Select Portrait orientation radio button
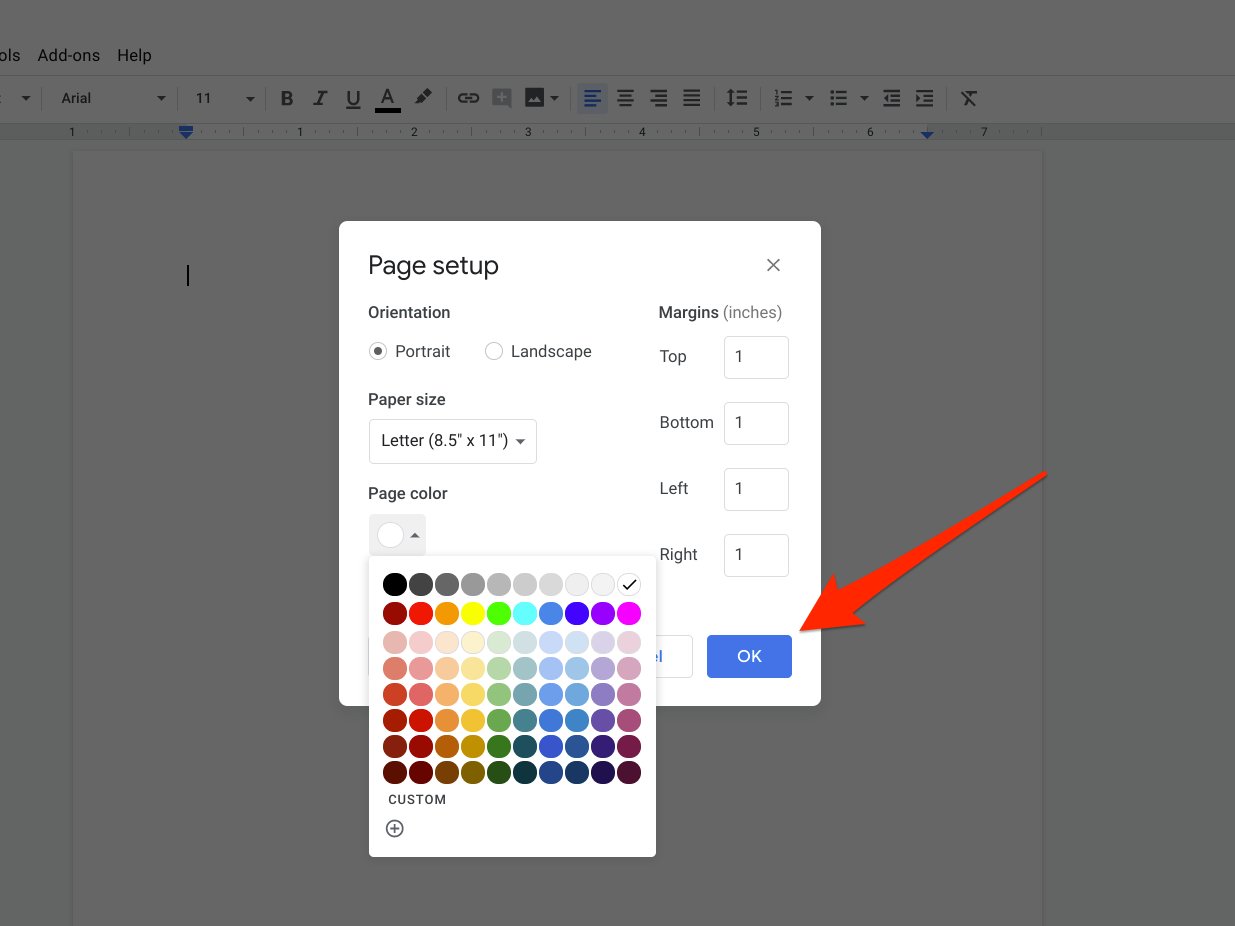The height and width of the screenshot is (926, 1235). pos(378,351)
